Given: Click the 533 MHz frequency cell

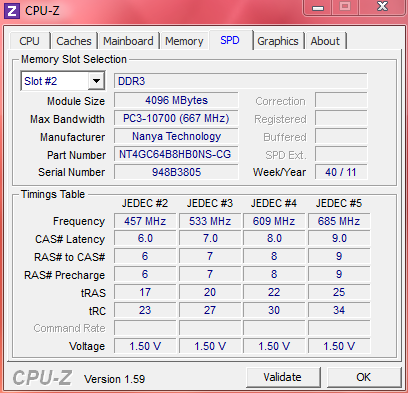Looking at the screenshot, I should [210, 221].
